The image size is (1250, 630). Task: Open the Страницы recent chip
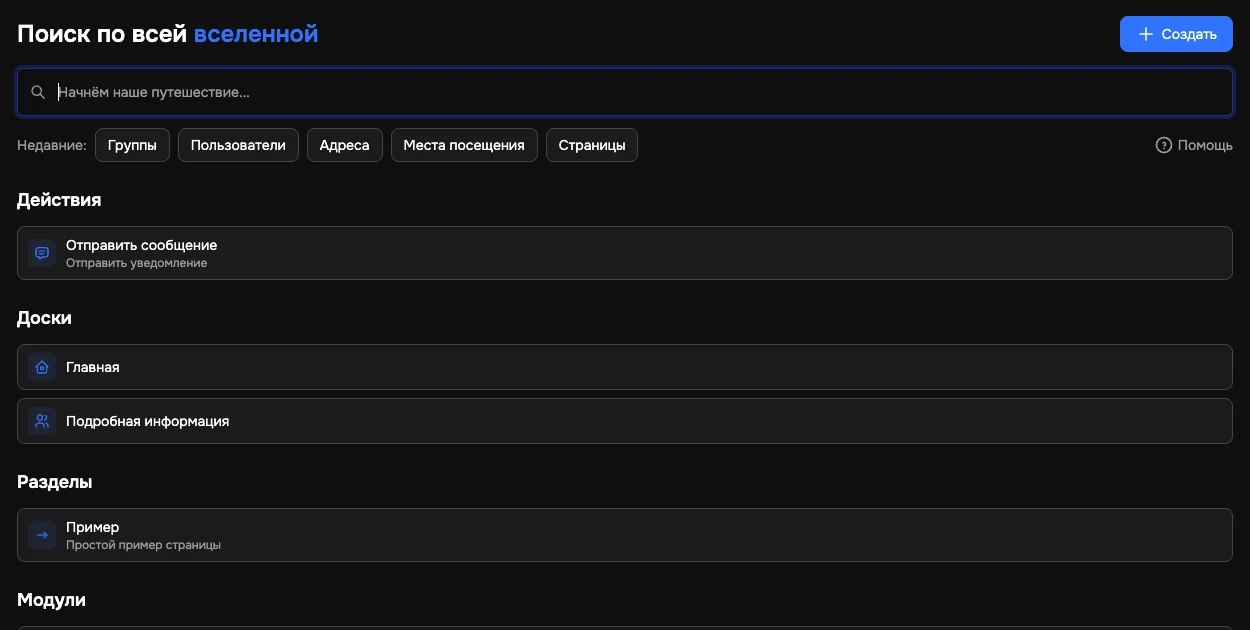(x=592, y=145)
